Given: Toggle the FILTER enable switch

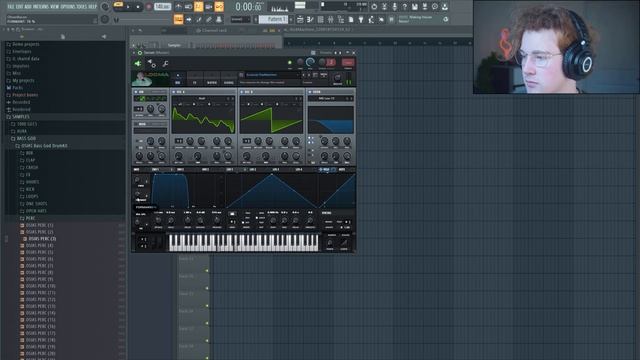Looking at the screenshot, I should click(310, 92).
